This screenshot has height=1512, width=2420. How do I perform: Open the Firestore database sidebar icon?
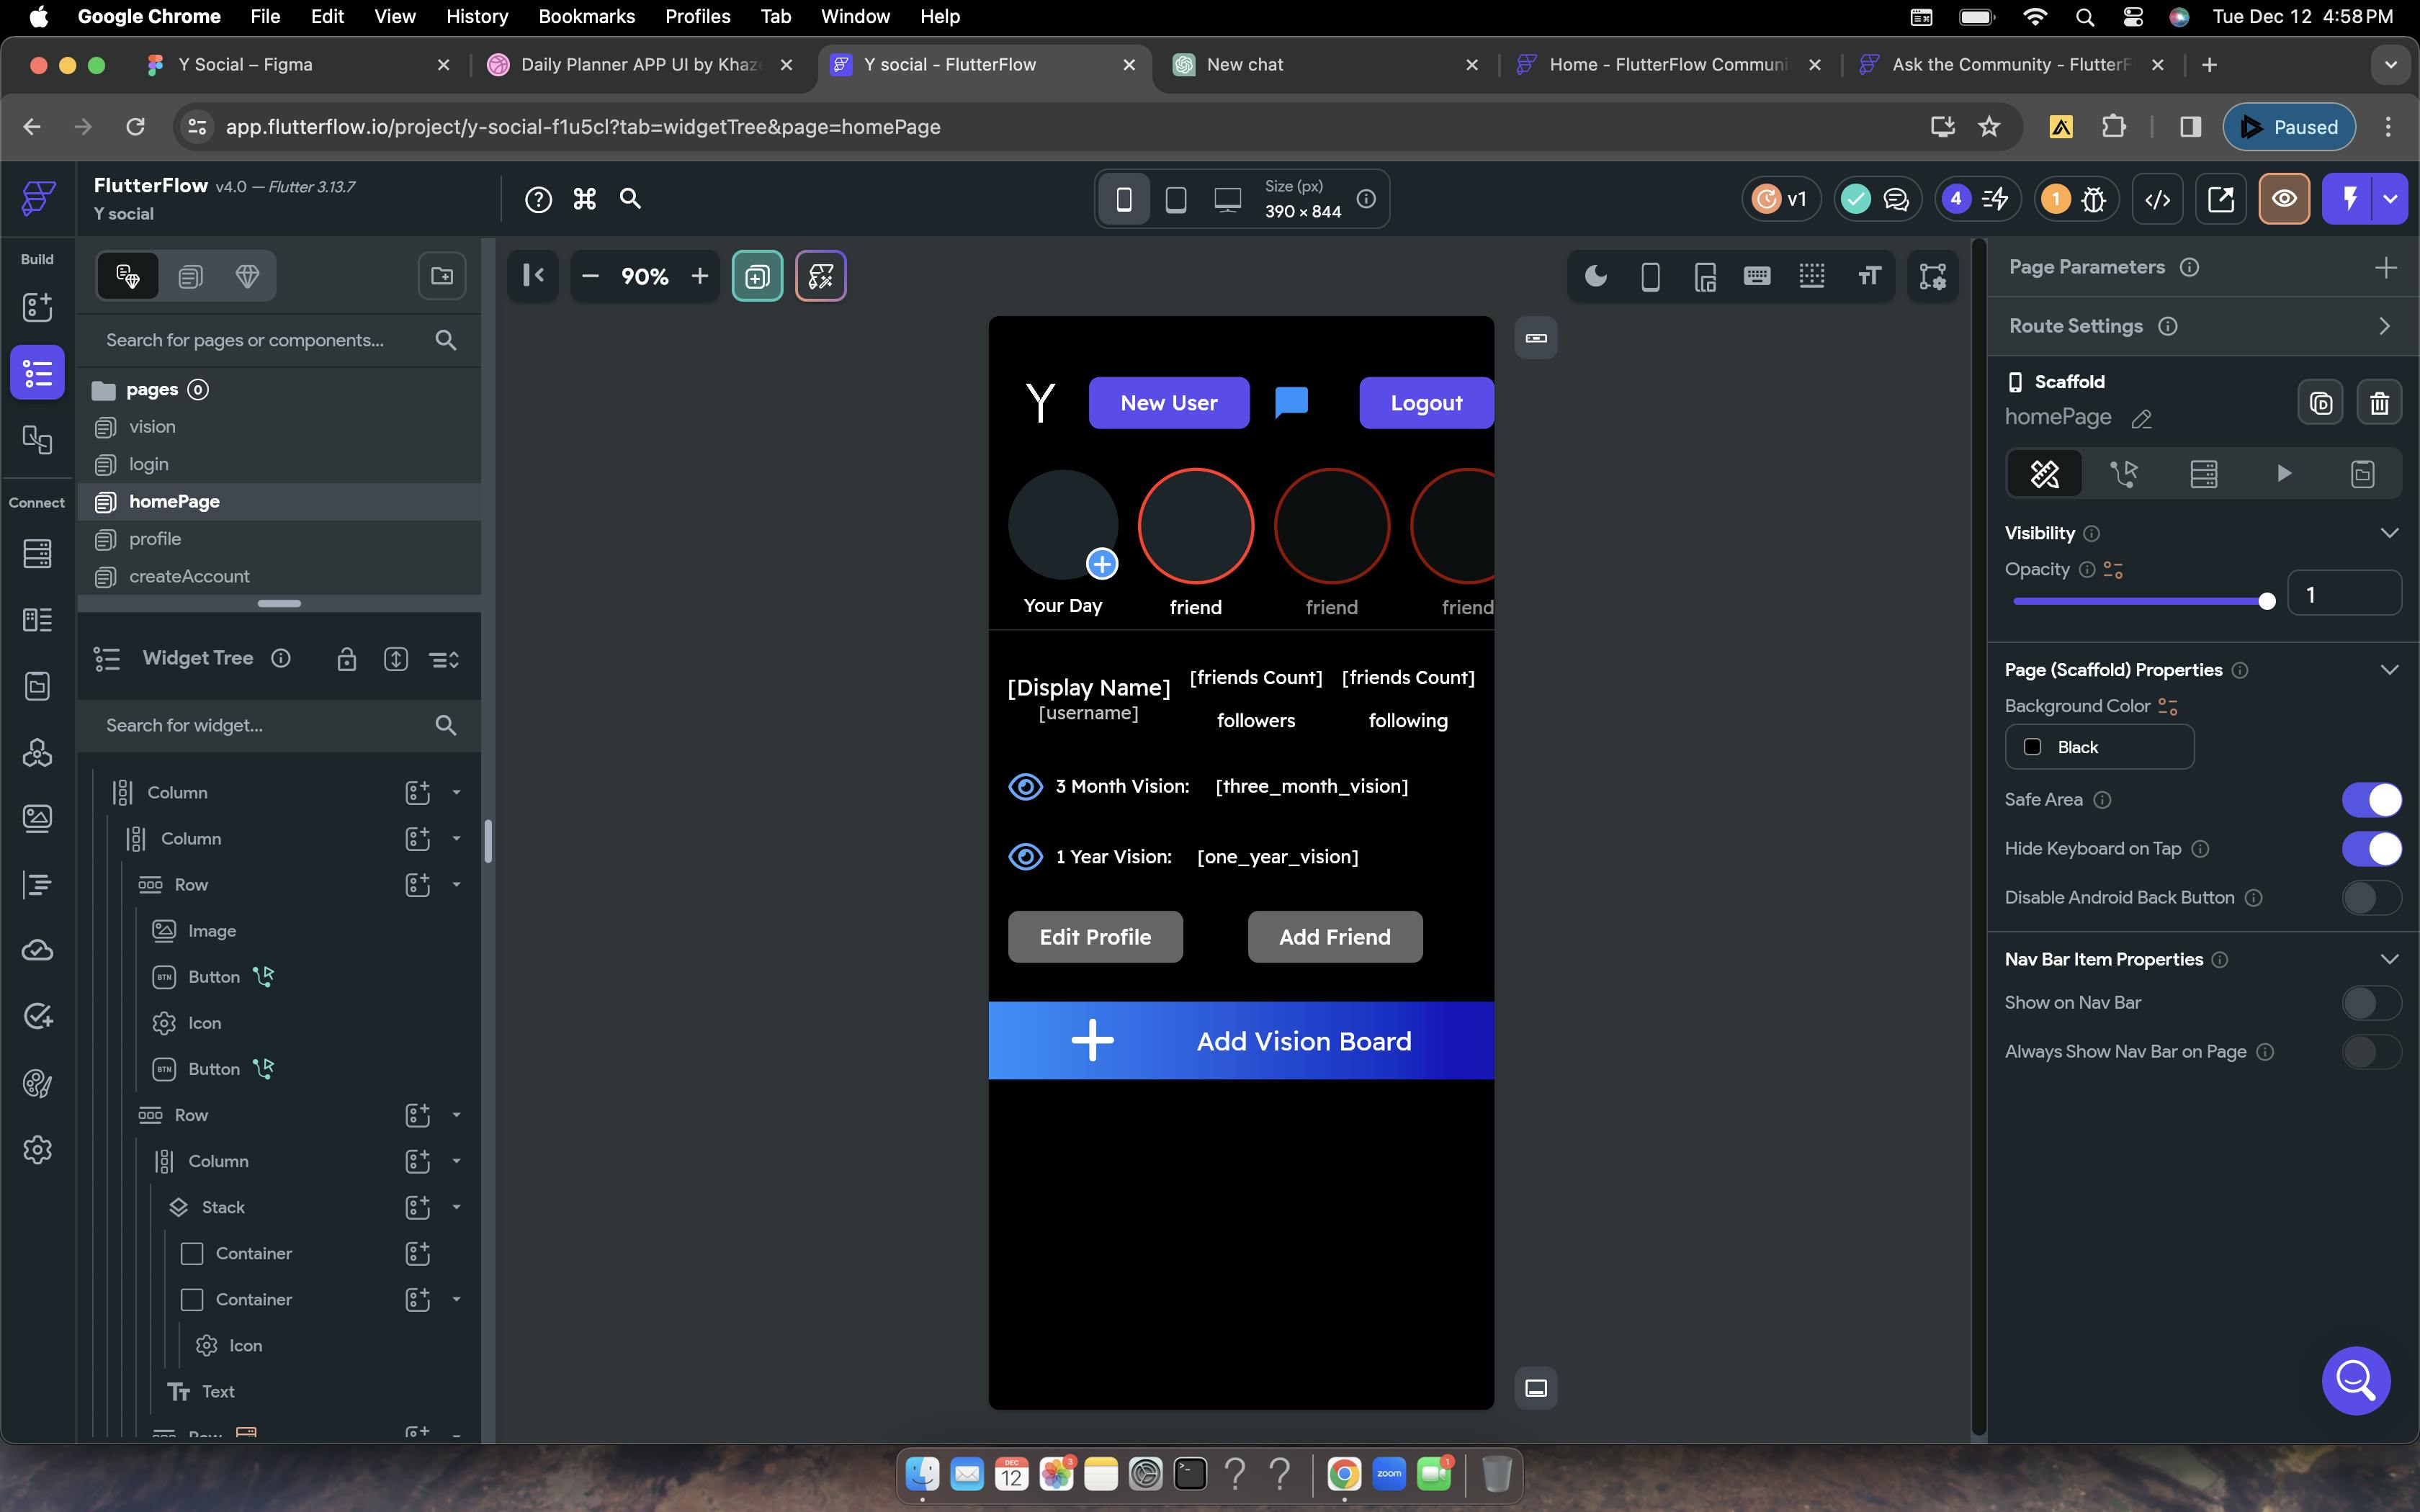tap(37, 553)
